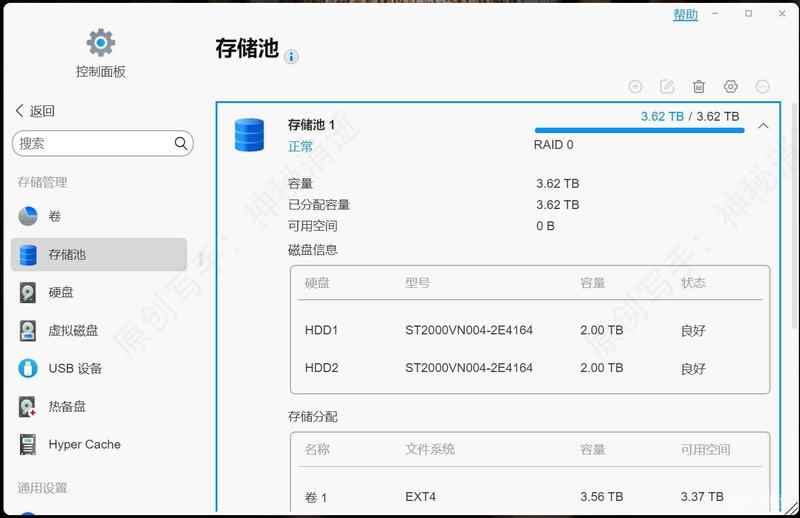The height and width of the screenshot is (518, 800).
Task: Select 虚拟磁盘 in the sidebar menu
Action: pyautogui.click(x=99, y=331)
